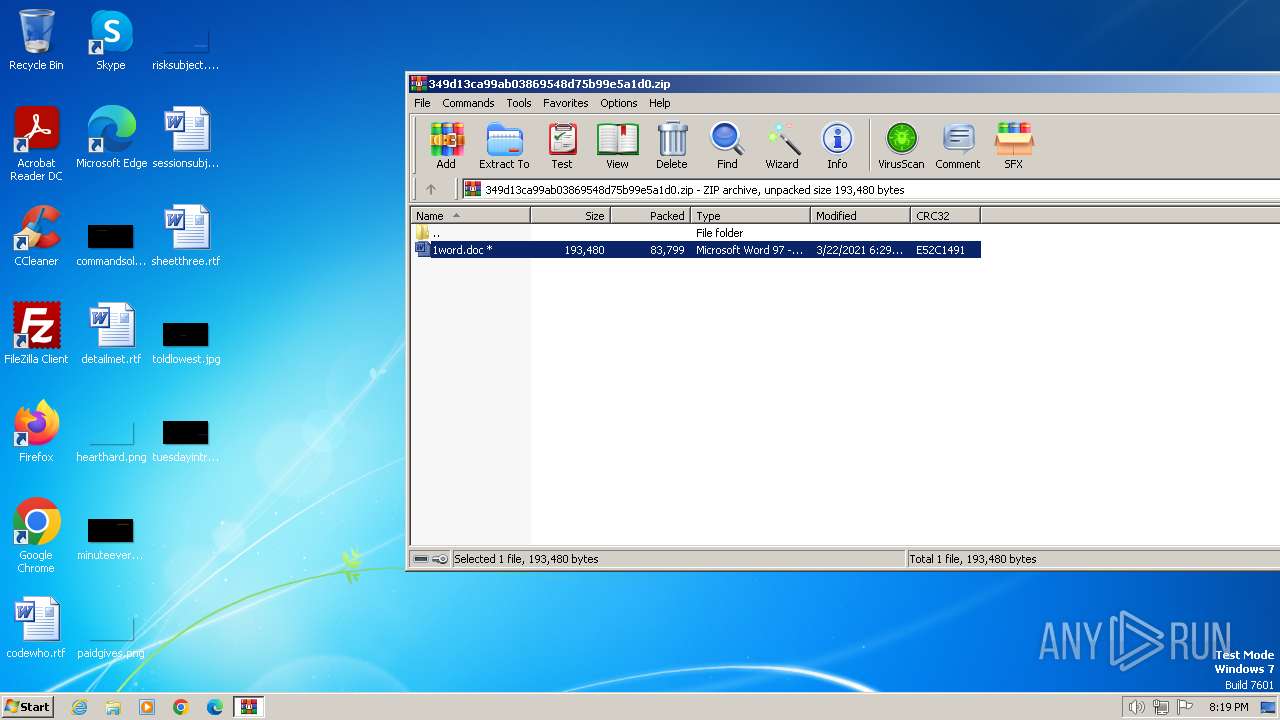Select the 1word.doc file row

tap(696, 250)
